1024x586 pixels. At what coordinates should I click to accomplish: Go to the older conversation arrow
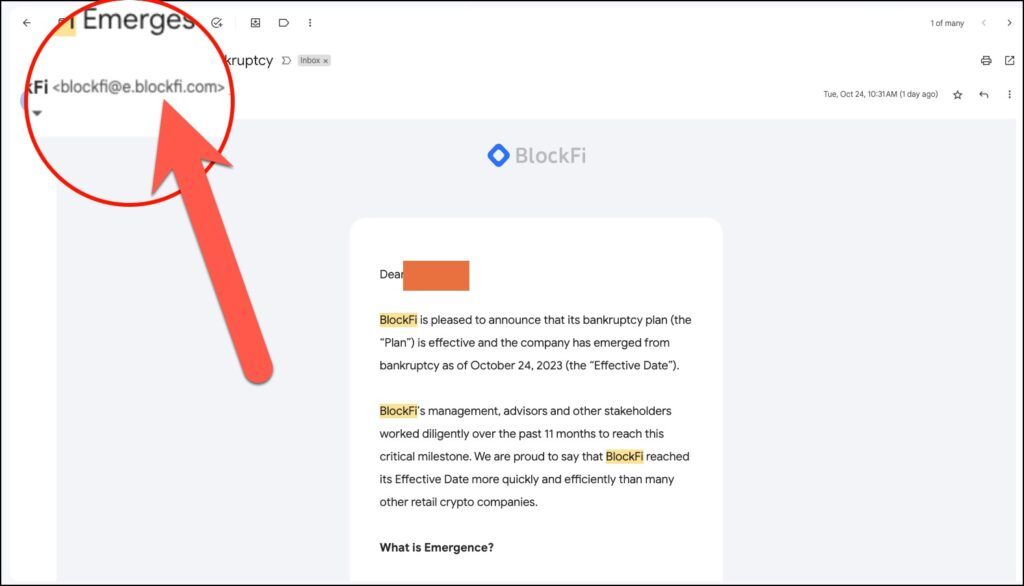coord(1010,23)
